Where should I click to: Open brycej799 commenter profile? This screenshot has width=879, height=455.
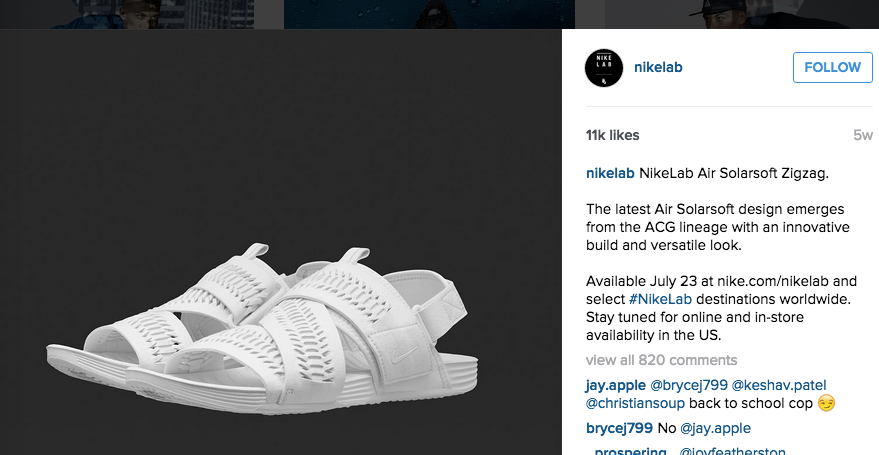(619, 428)
